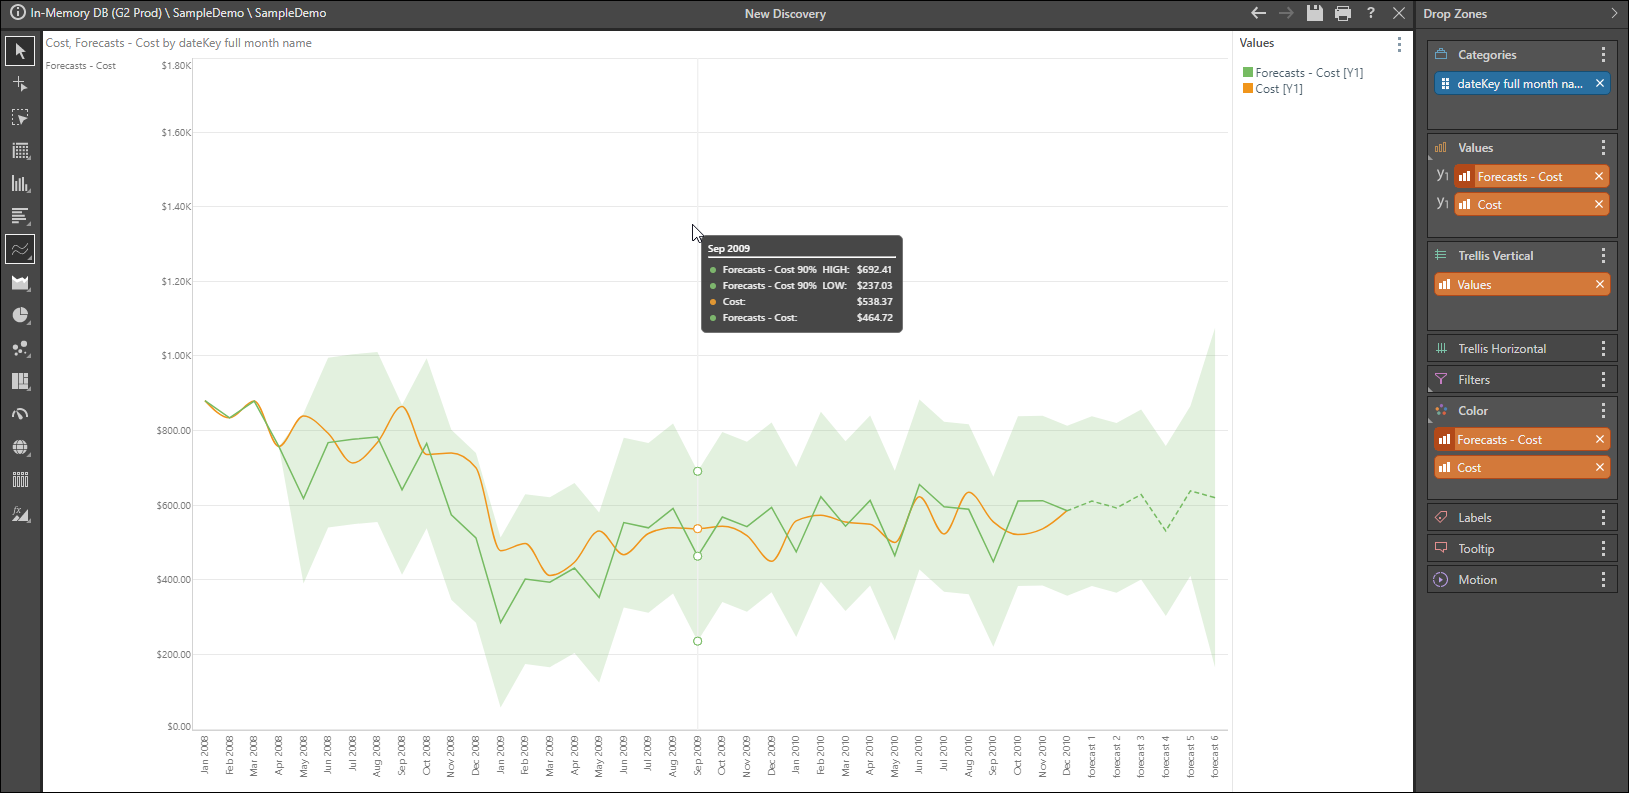Click the Sep 2009 low band marker
The height and width of the screenshot is (793, 1629).
(698, 641)
